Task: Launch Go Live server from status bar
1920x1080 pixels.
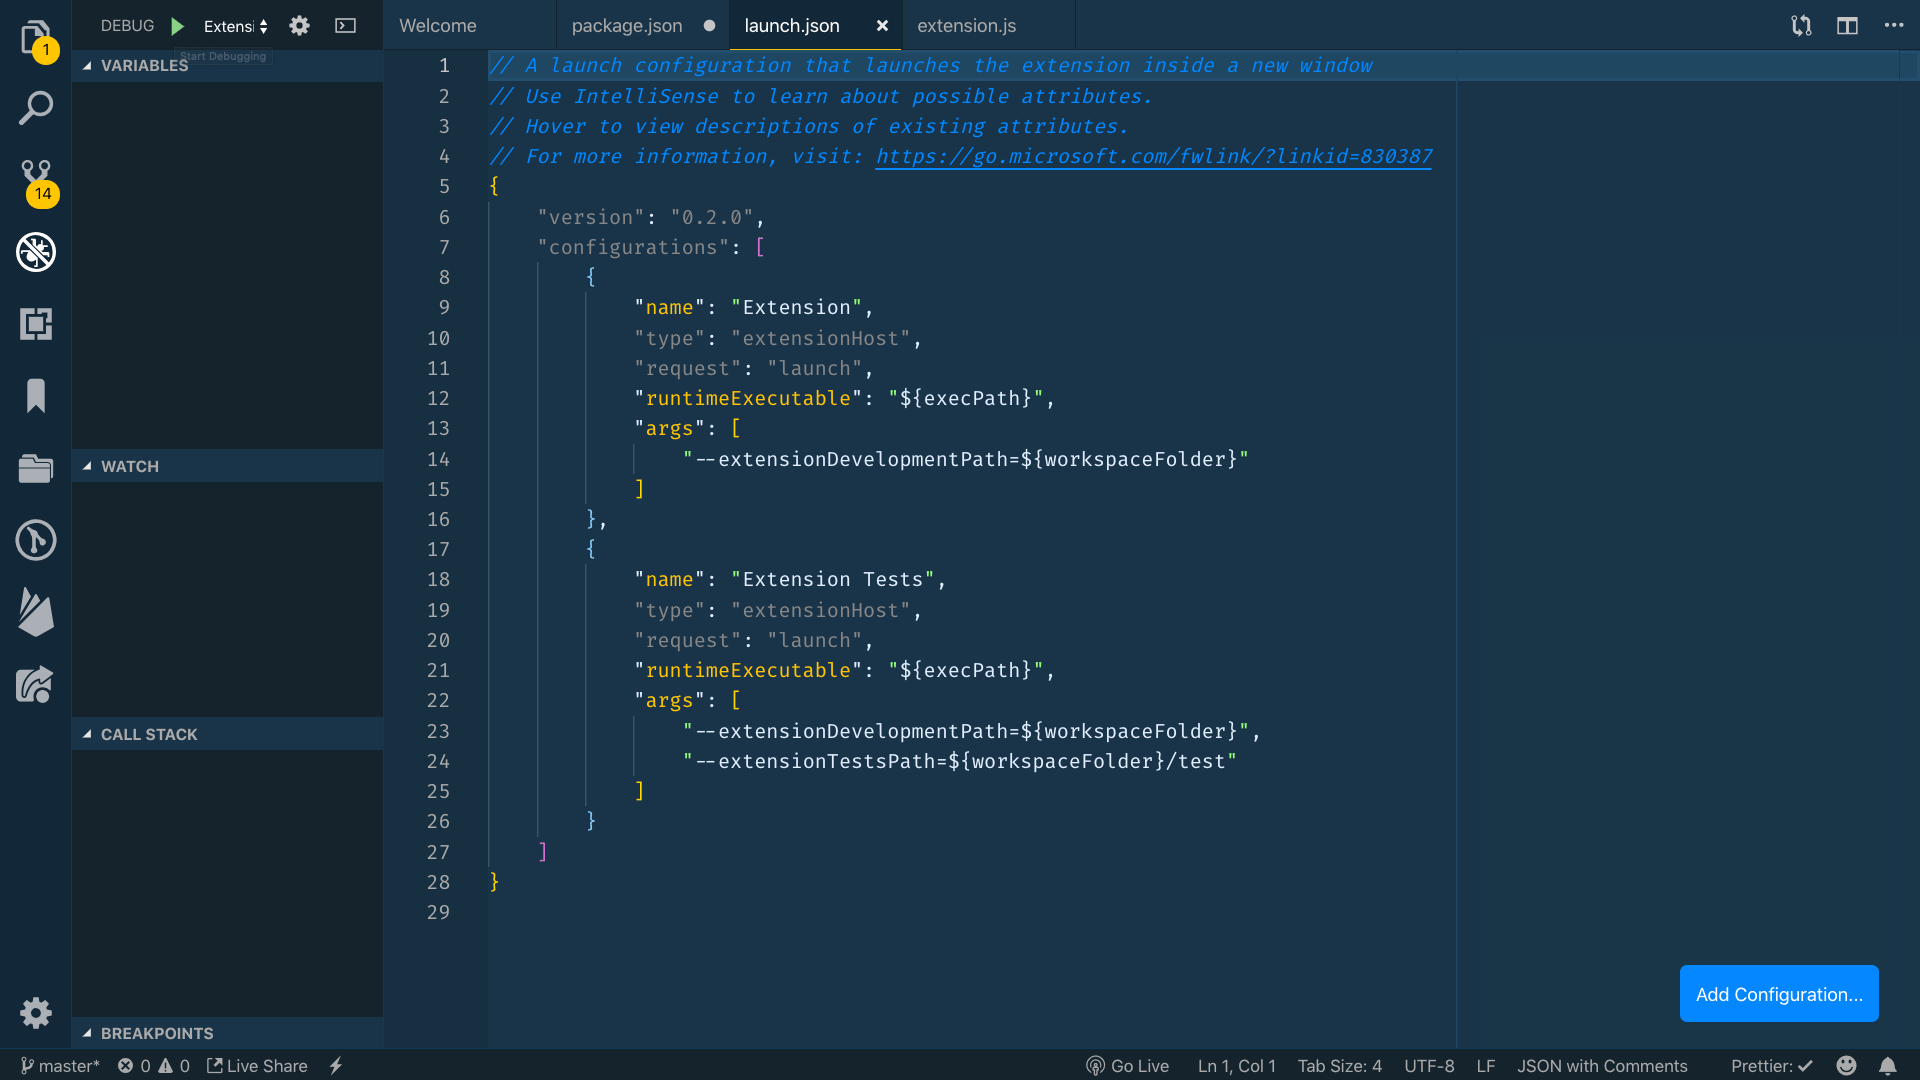Action: tap(1127, 1066)
